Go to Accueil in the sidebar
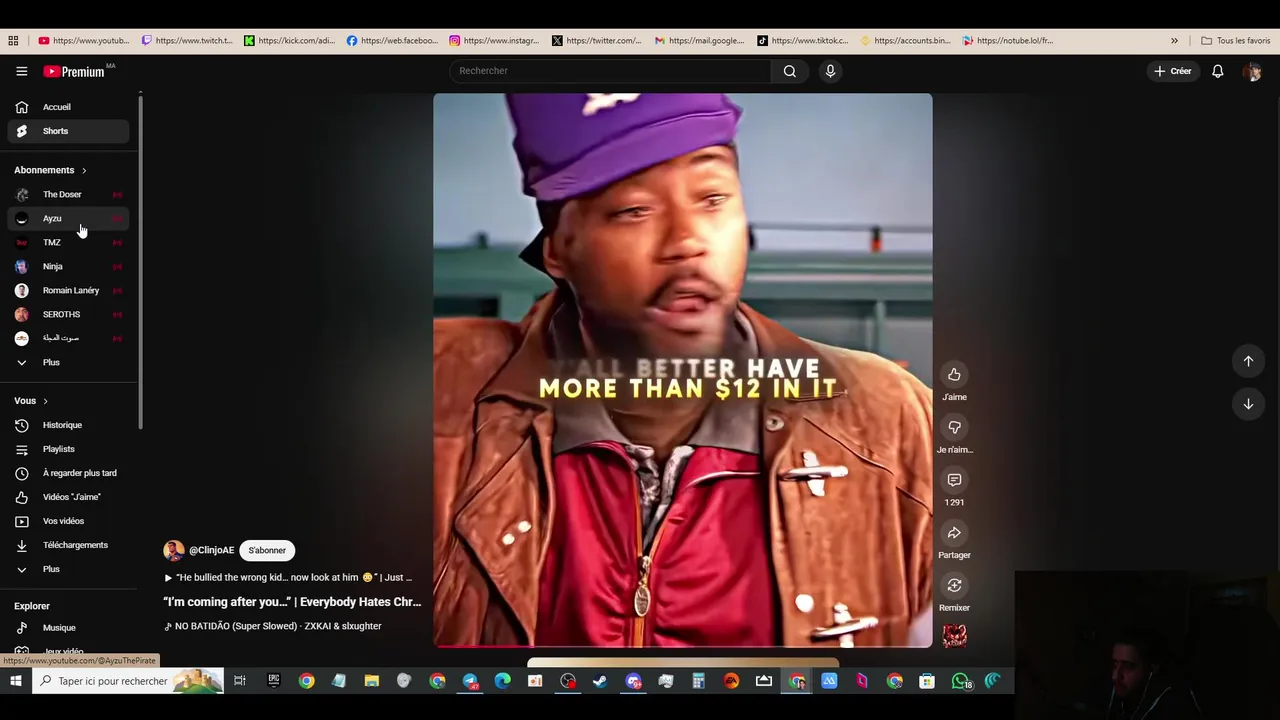 click(68, 107)
